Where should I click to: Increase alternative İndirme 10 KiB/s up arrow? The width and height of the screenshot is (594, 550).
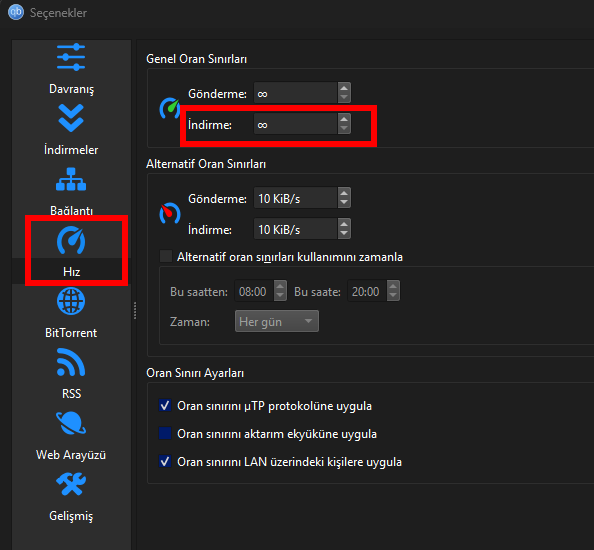point(344,223)
